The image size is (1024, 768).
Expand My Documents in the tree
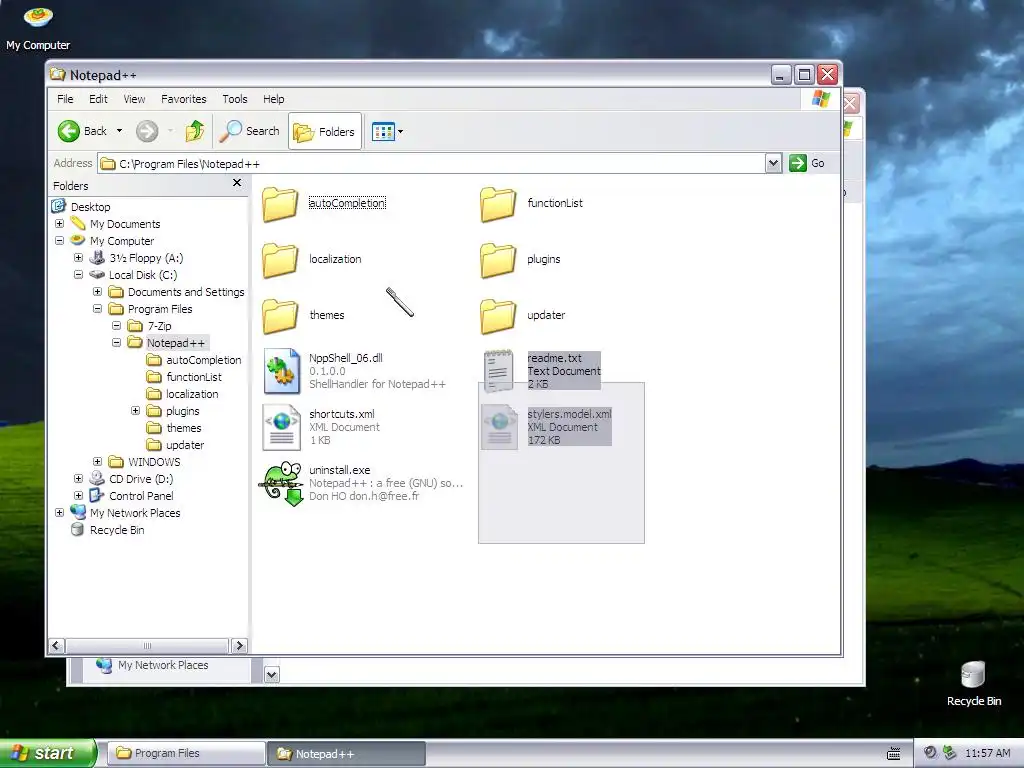coord(59,223)
